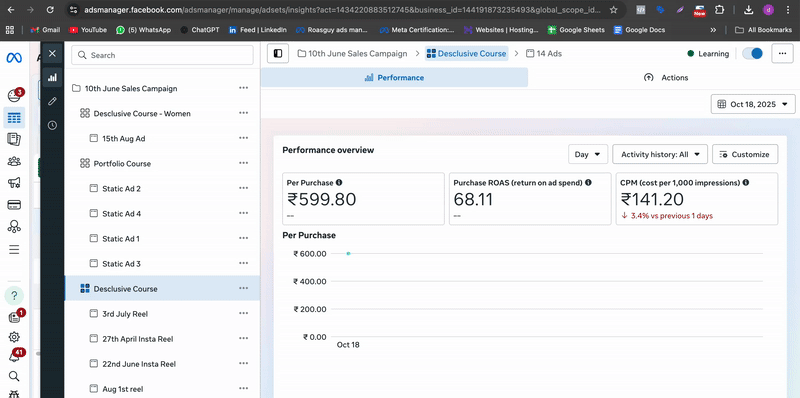Open notifications bell with 41 badge

[x=15, y=356]
